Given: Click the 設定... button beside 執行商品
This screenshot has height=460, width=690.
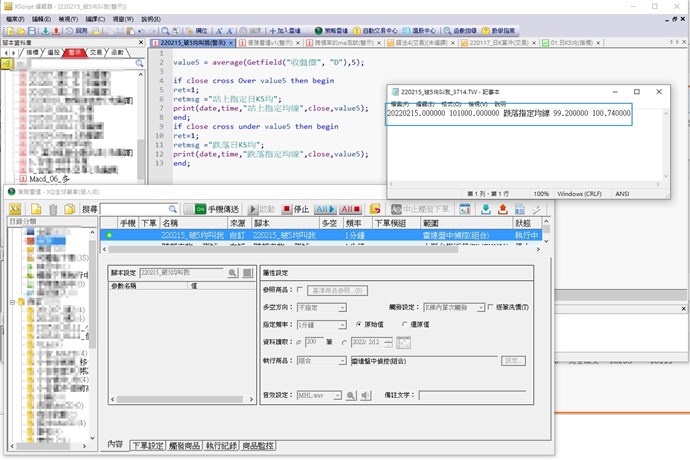Looking at the screenshot, I should tap(513, 361).
